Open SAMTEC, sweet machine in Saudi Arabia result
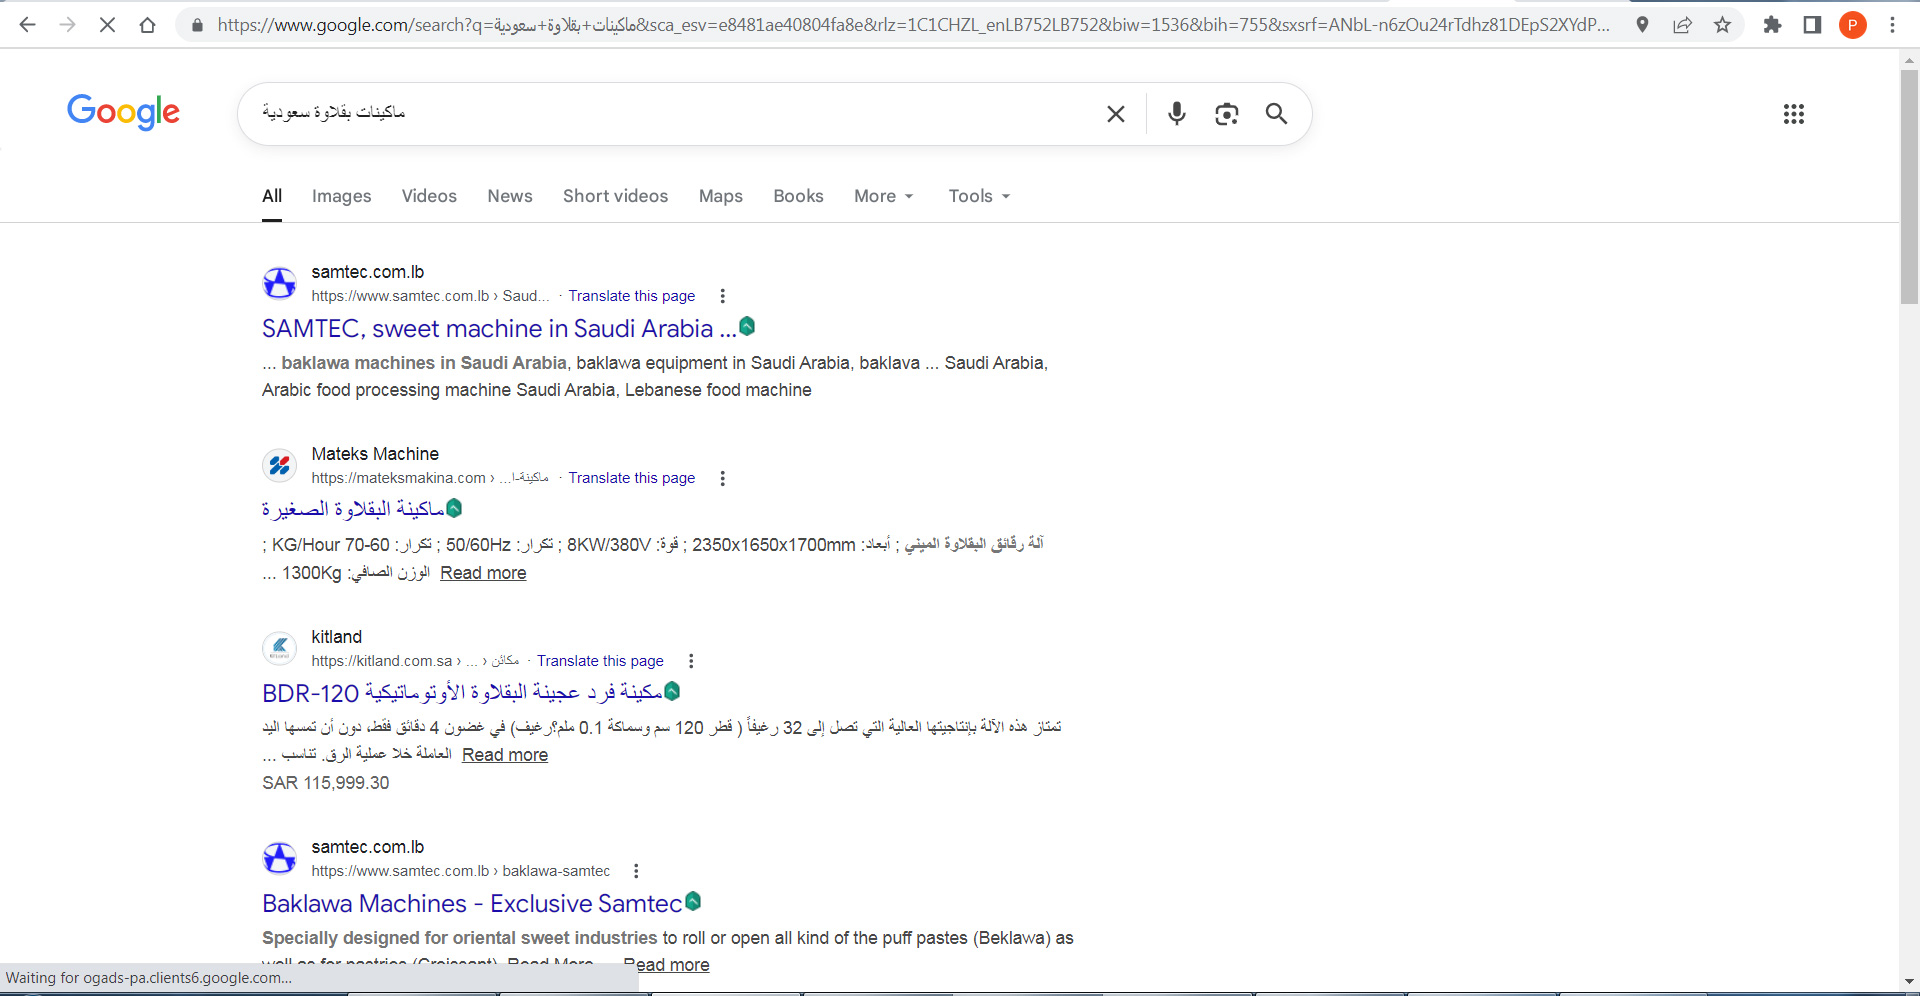 499,329
